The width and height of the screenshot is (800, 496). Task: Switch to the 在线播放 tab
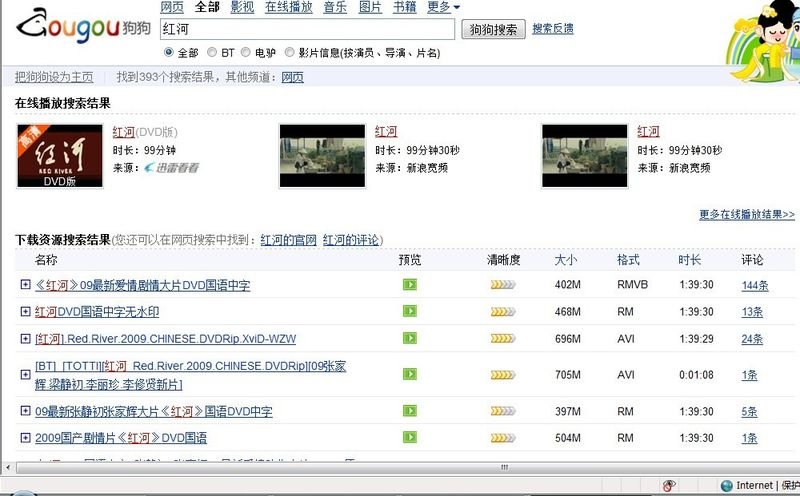289,7
